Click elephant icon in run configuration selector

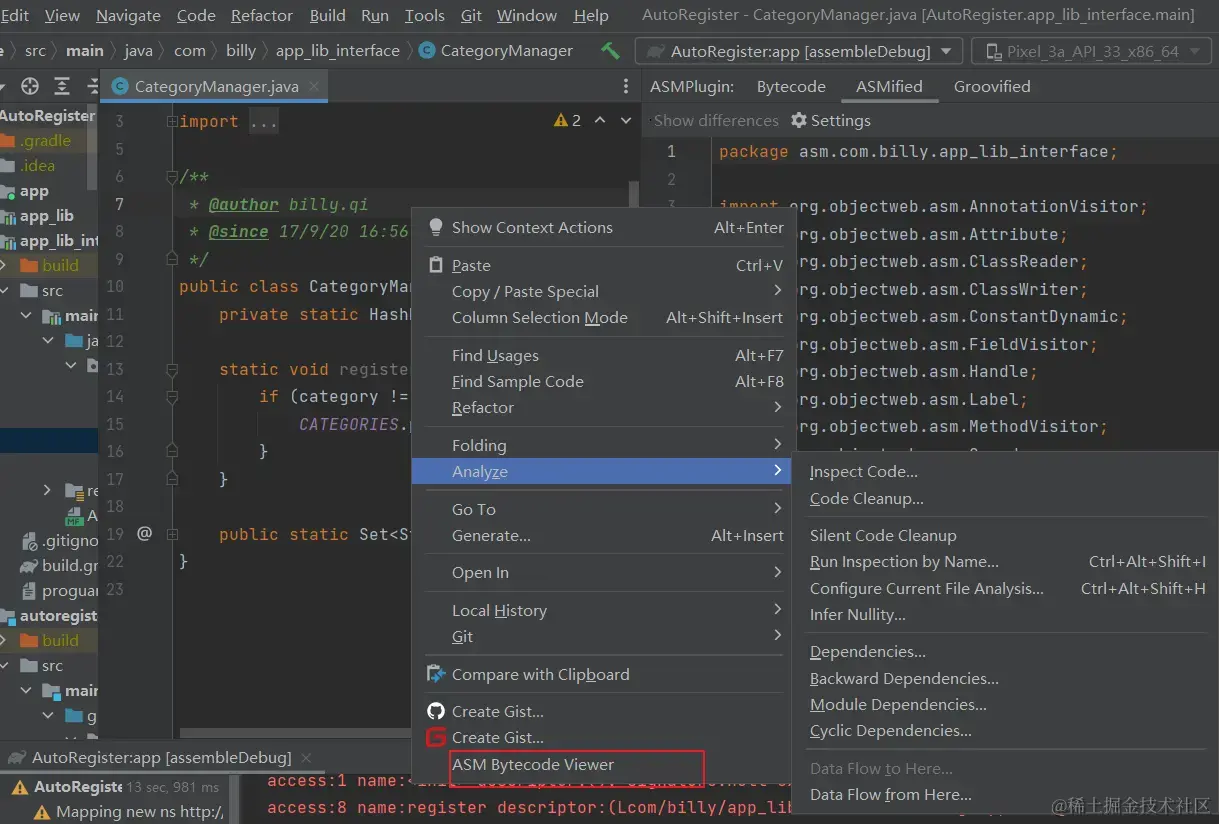[x=655, y=51]
